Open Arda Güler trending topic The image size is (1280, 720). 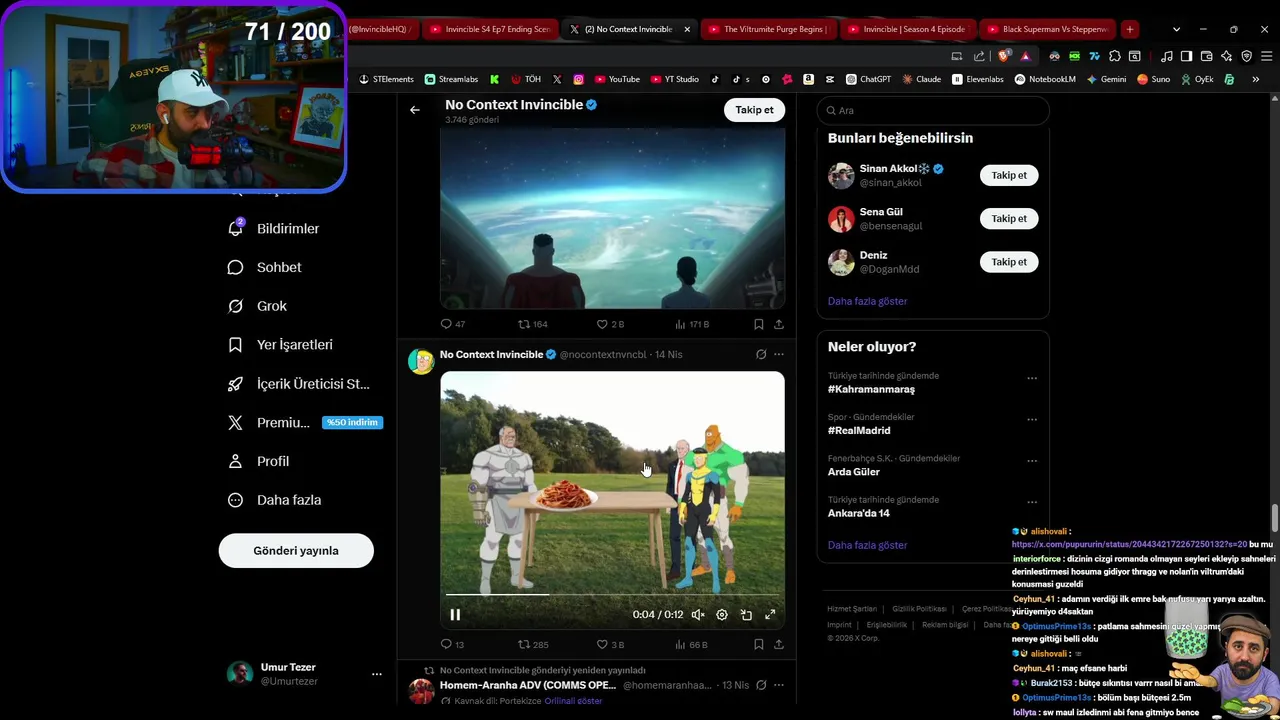(x=853, y=472)
